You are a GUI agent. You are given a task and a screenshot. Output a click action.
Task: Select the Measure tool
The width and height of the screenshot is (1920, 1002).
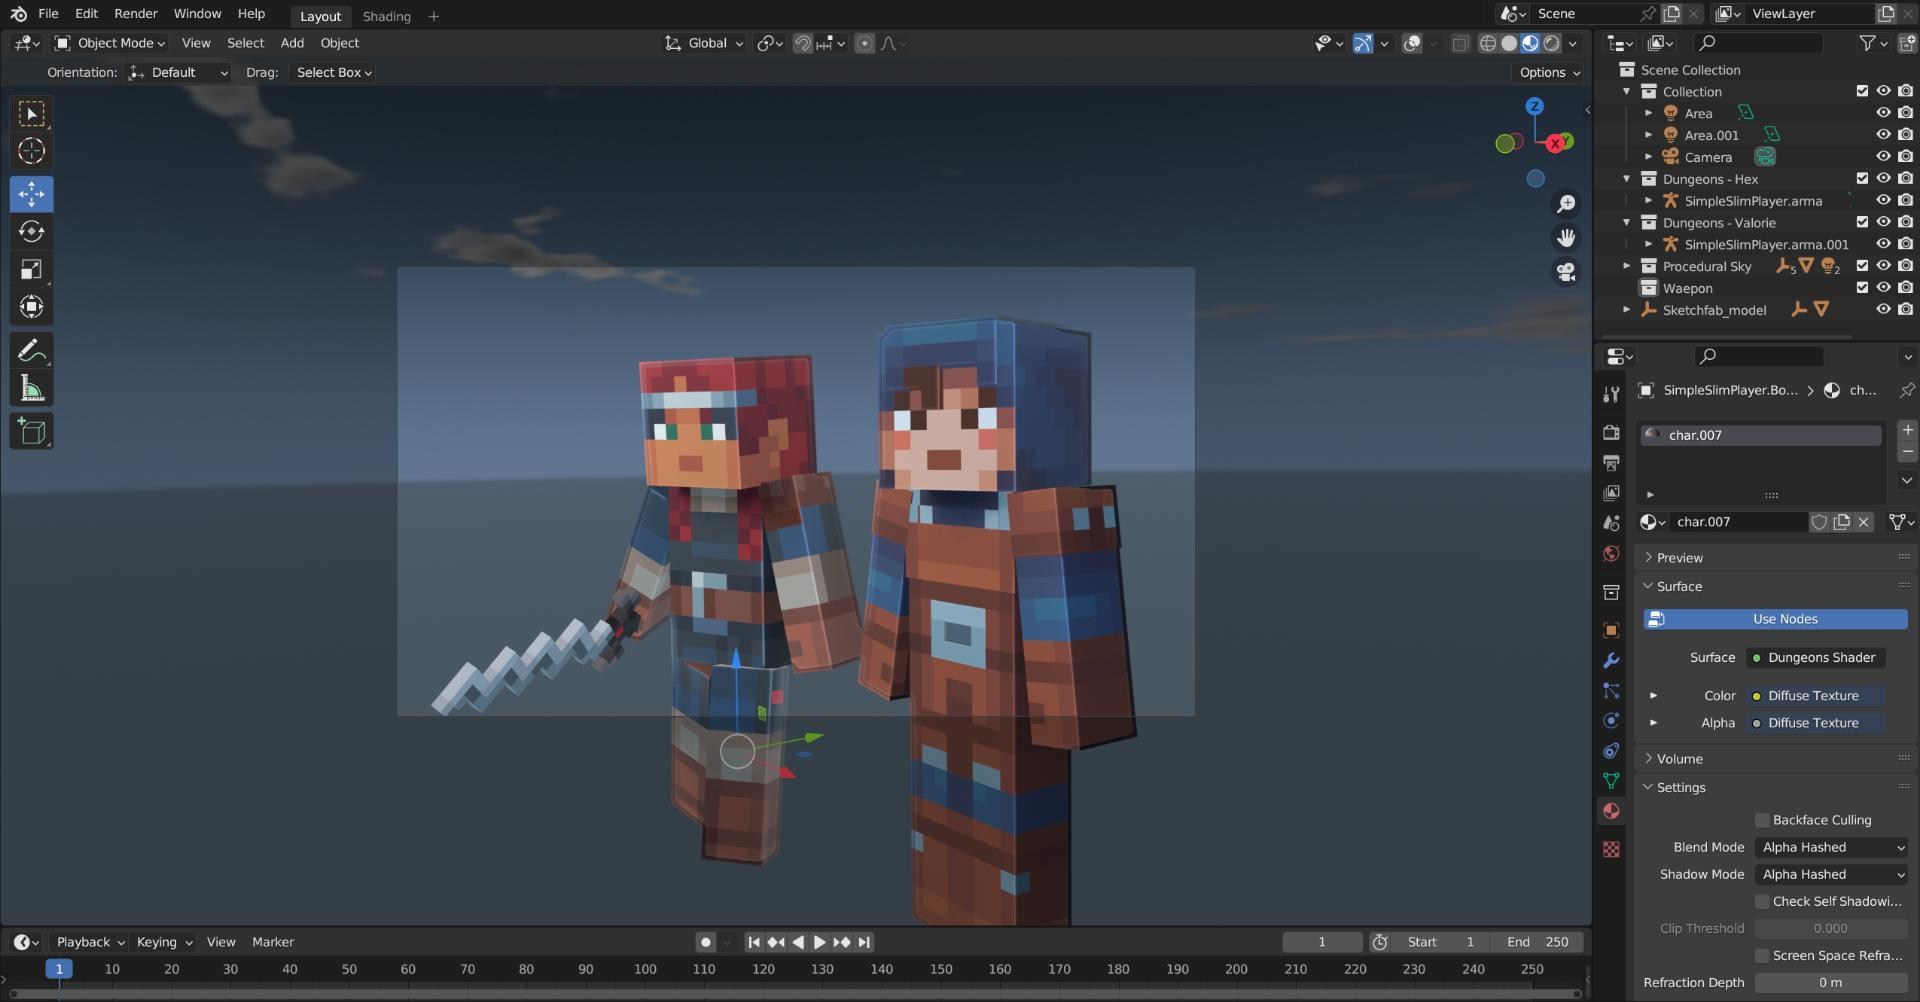pyautogui.click(x=31, y=388)
